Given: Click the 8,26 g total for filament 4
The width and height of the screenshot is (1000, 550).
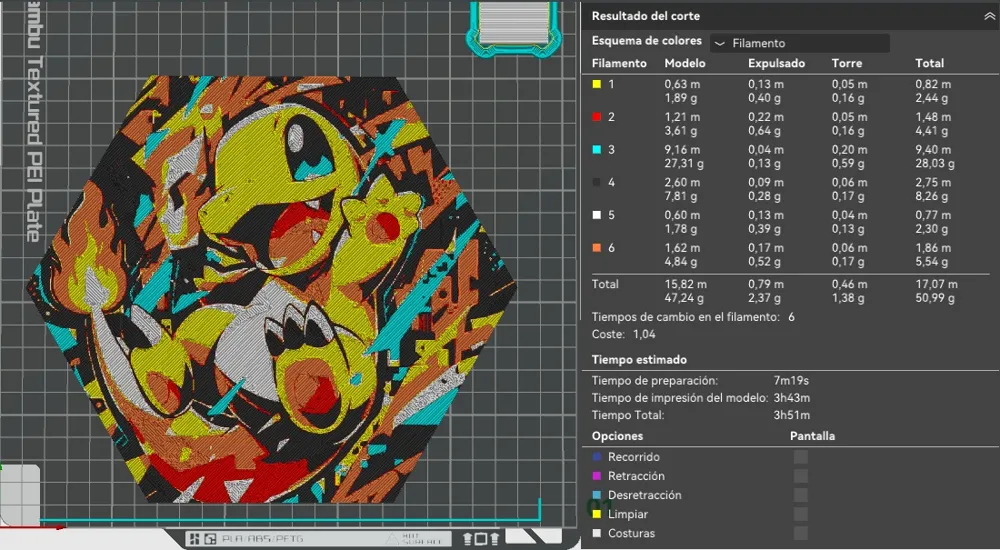Looking at the screenshot, I should [x=932, y=197].
